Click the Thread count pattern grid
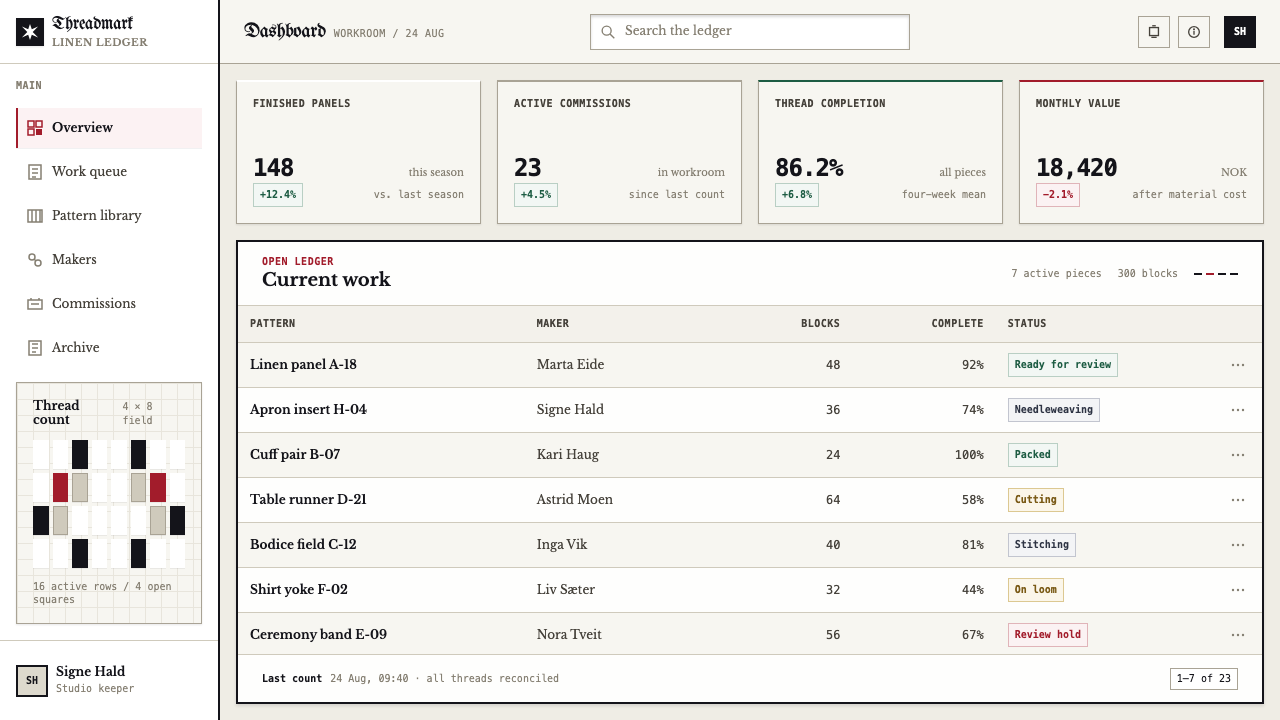 pos(109,504)
